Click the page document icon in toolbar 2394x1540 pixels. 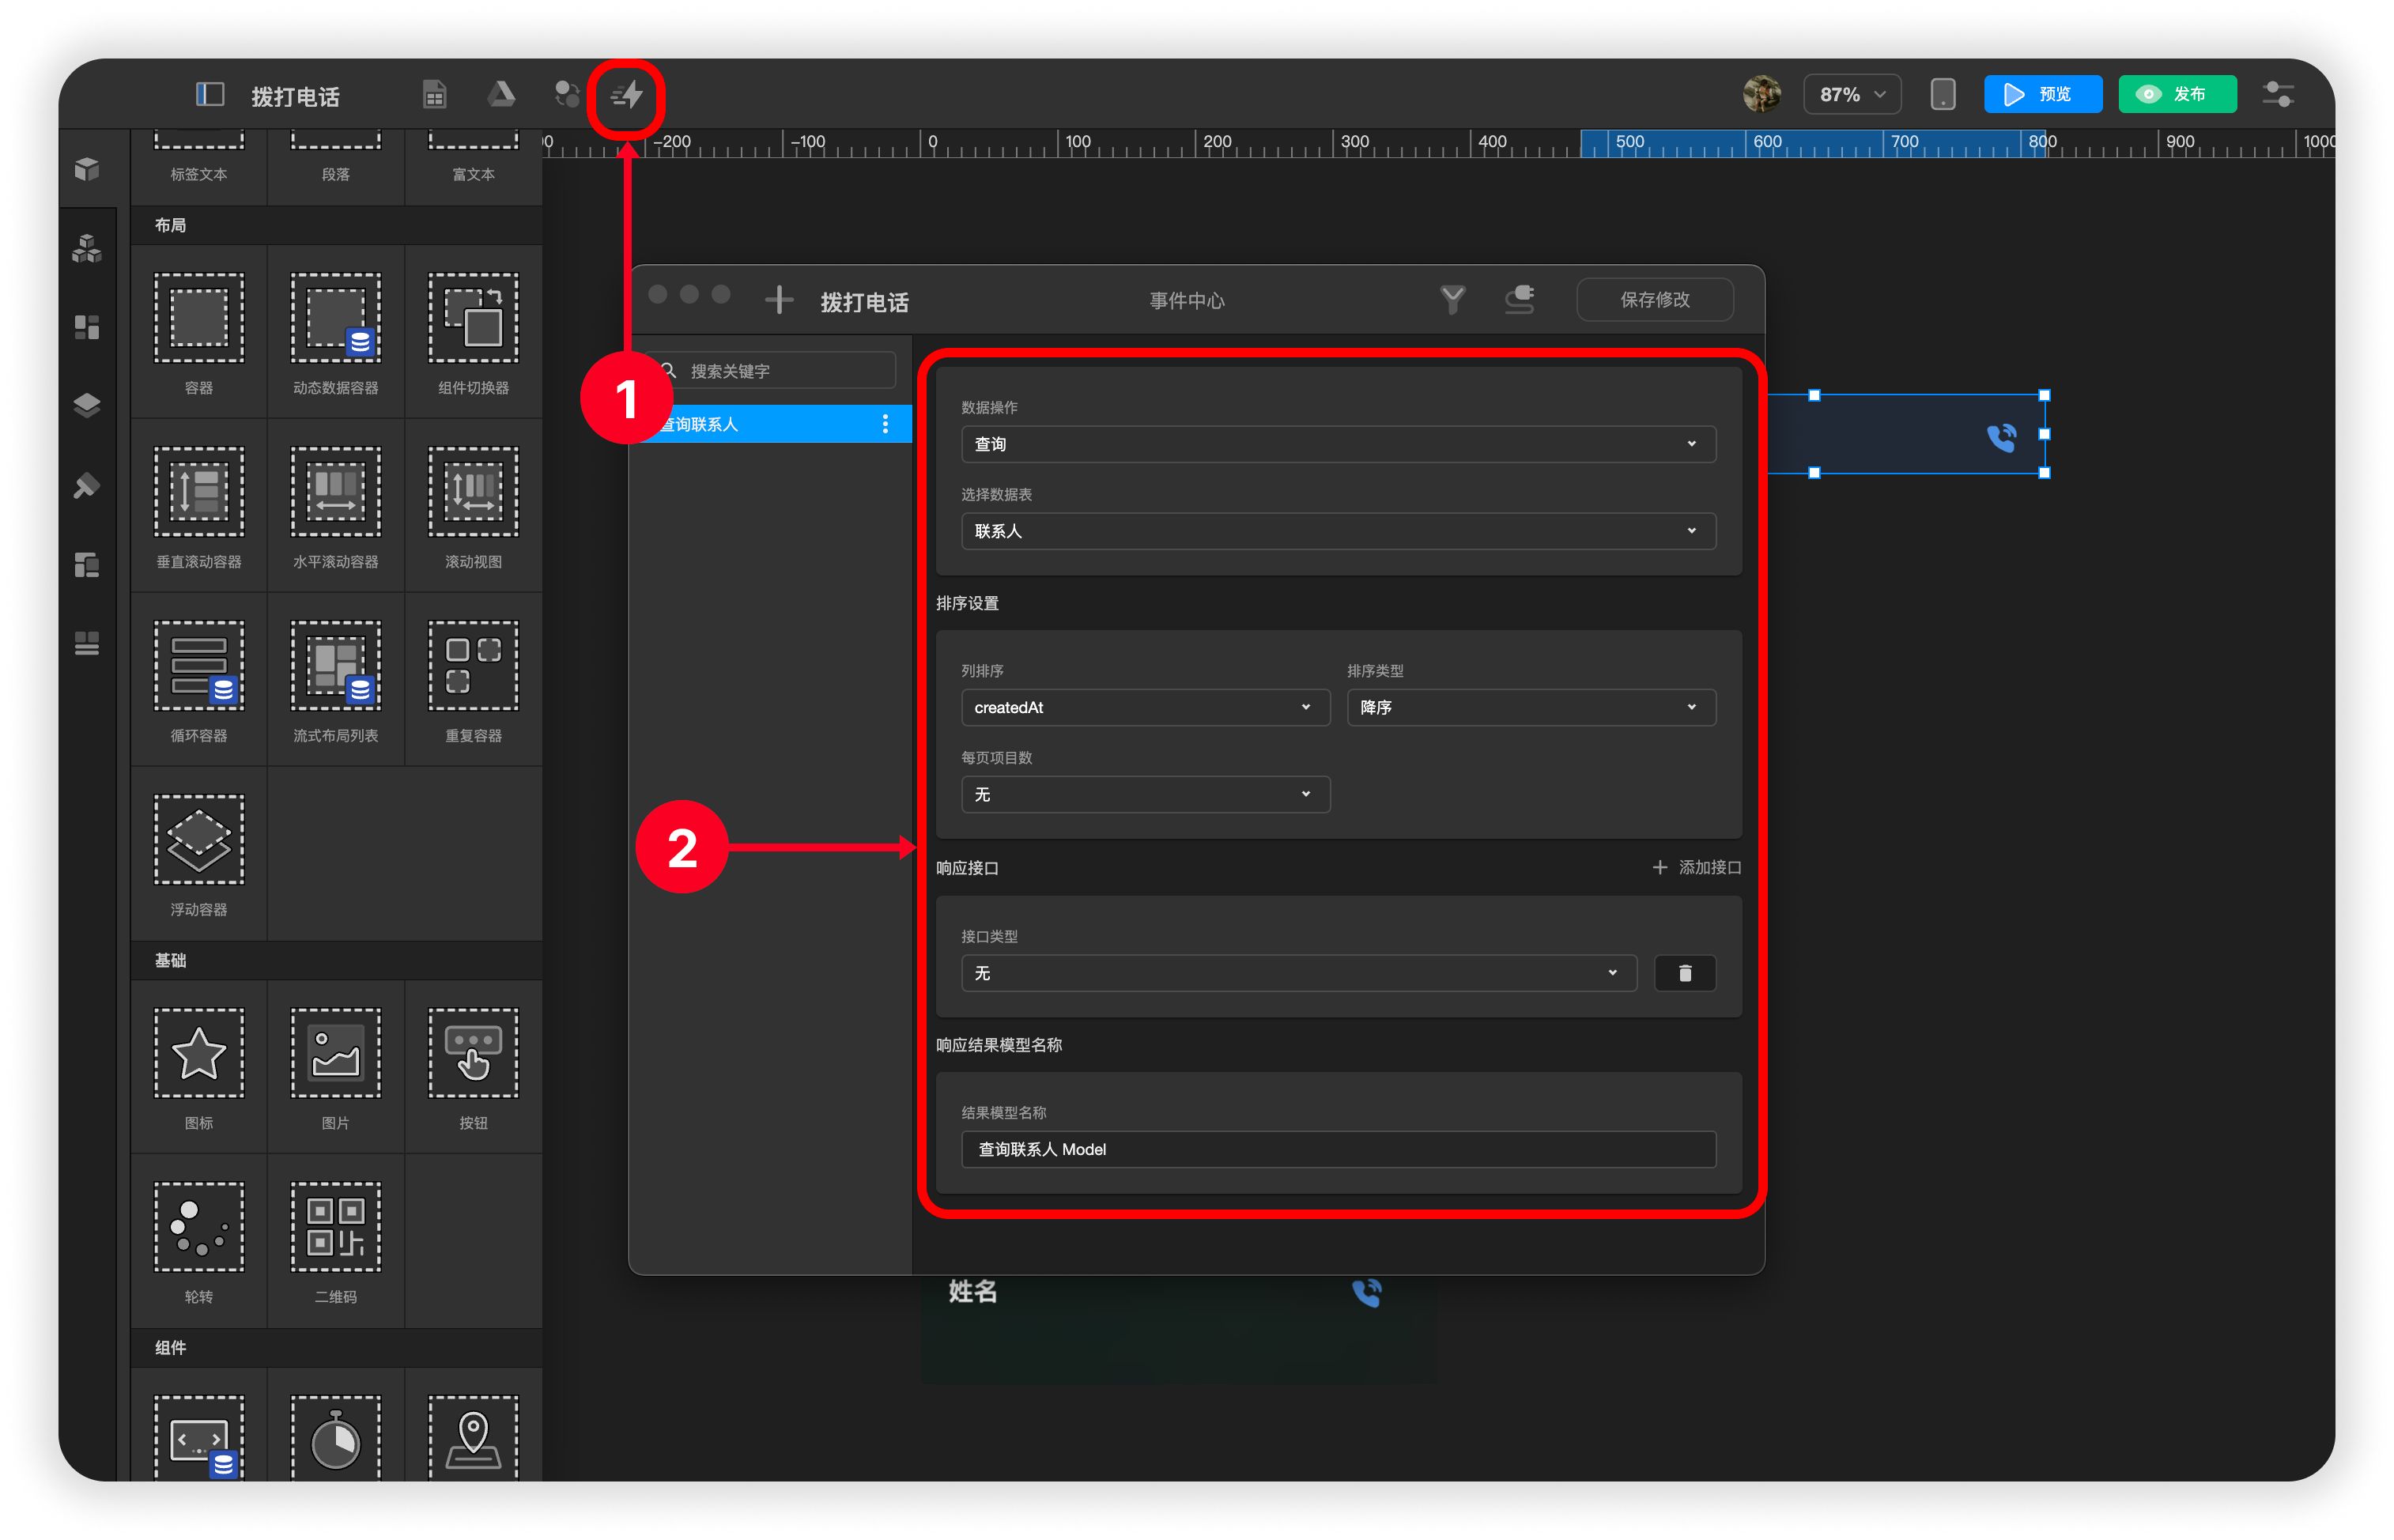[434, 95]
